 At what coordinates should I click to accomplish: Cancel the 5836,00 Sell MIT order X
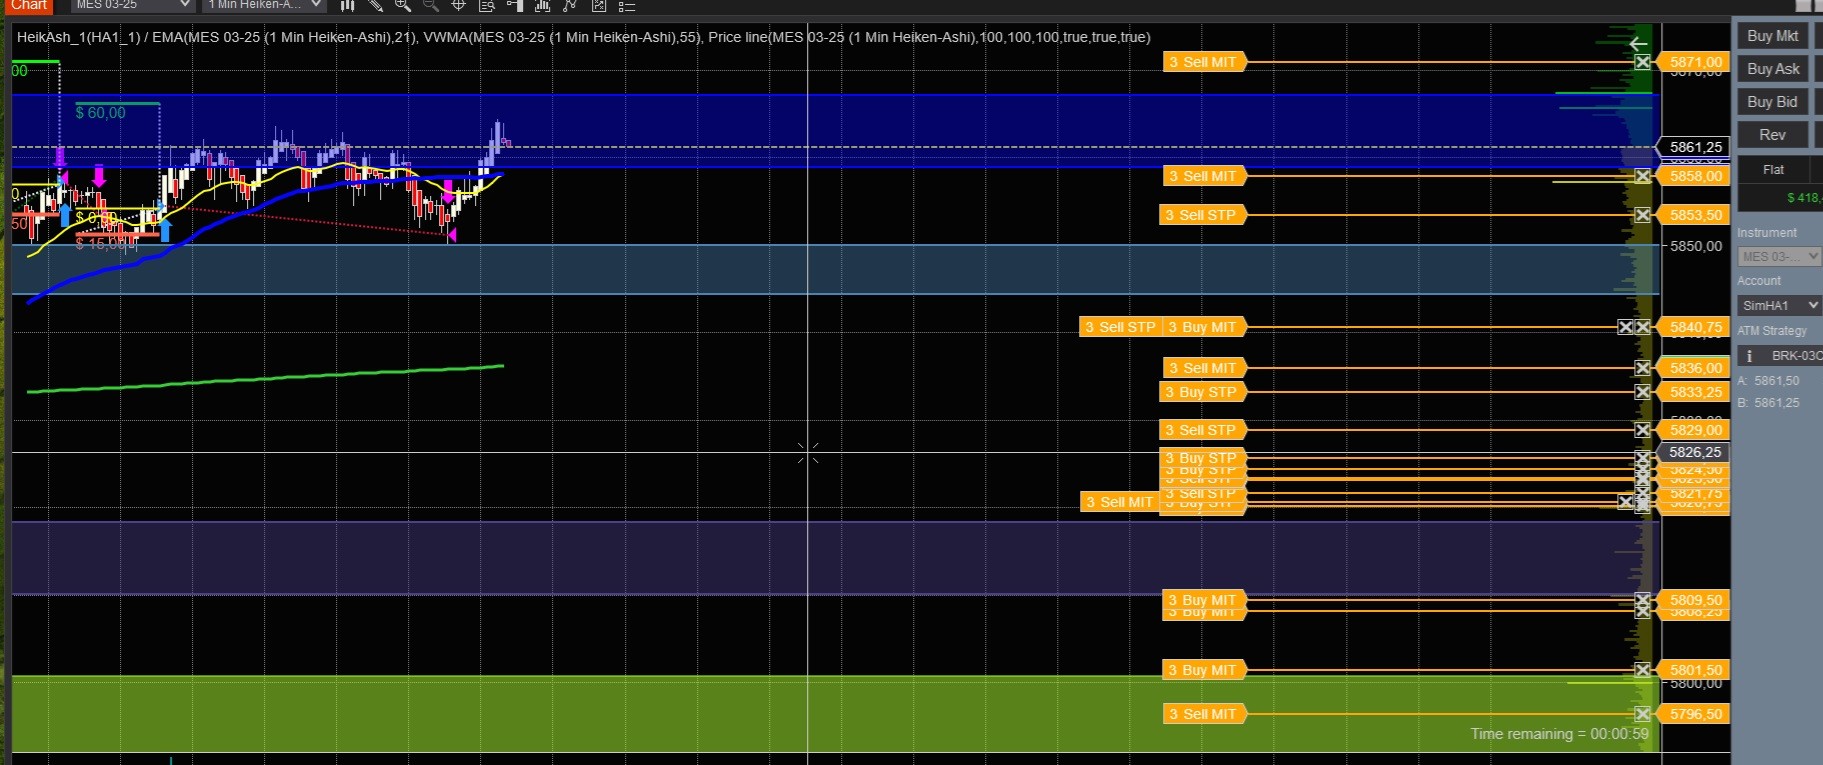tap(1642, 368)
